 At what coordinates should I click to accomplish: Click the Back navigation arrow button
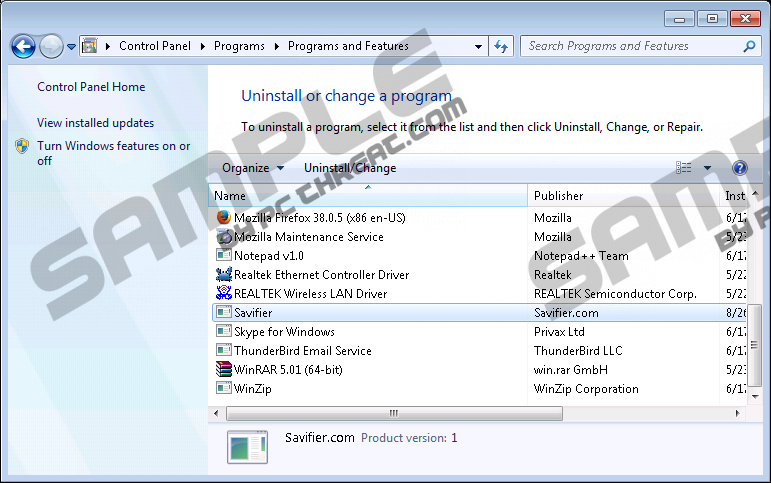[x=23, y=46]
